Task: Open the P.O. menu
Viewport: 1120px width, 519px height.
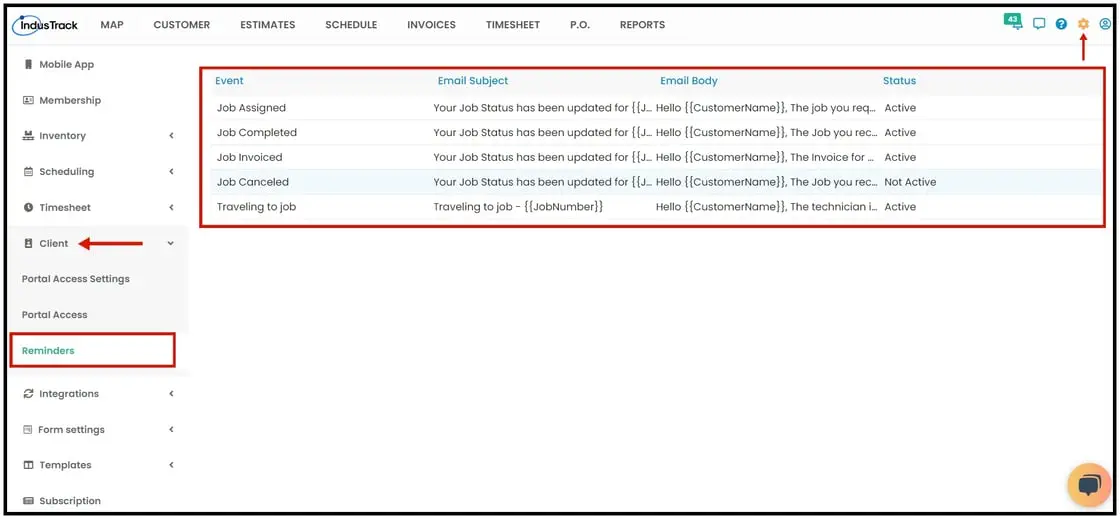Action: tap(580, 24)
